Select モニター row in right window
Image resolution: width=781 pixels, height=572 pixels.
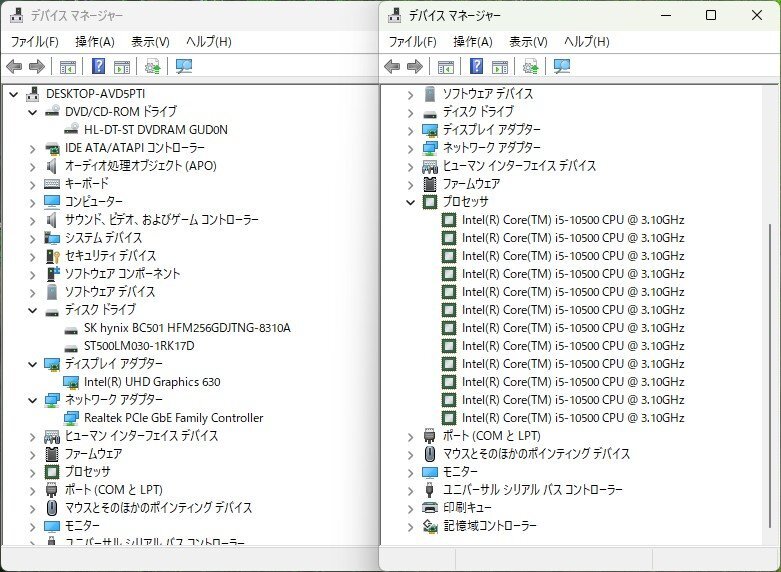(x=460, y=471)
